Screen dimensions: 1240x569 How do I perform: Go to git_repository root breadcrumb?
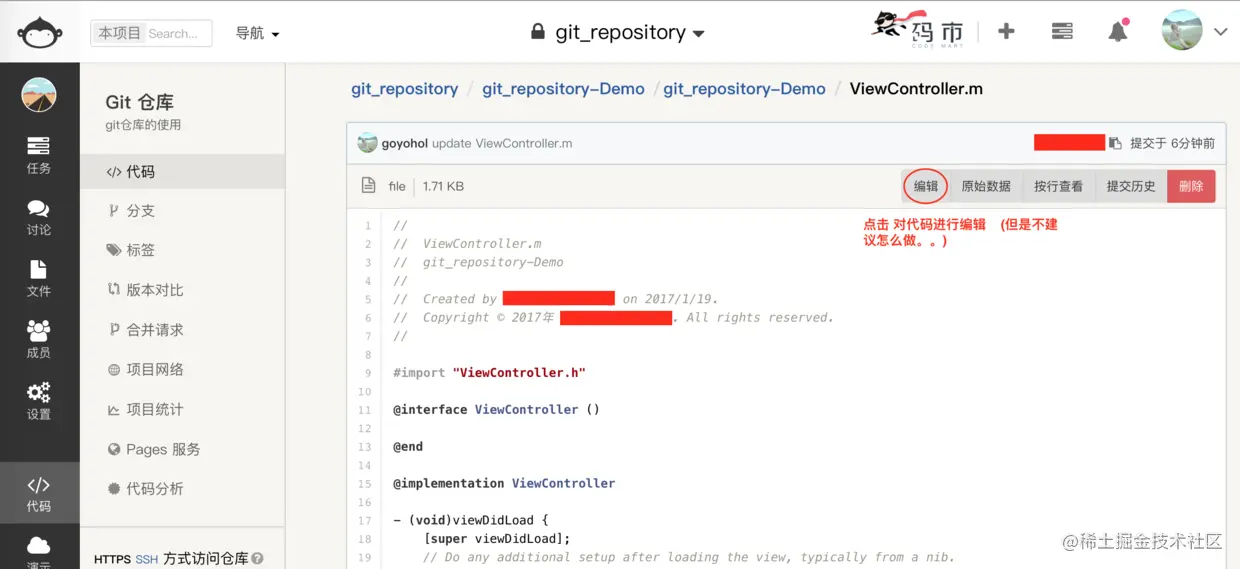click(x=404, y=89)
